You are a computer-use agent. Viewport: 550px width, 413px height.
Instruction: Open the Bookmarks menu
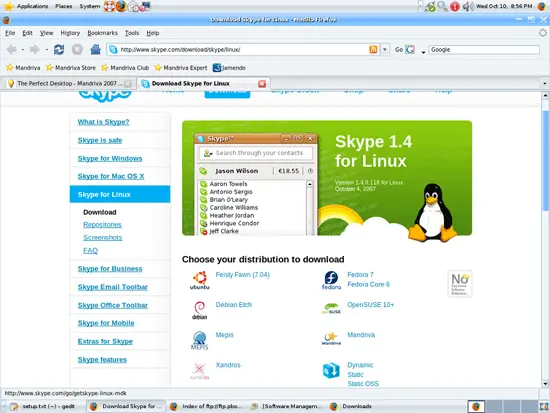click(x=102, y=33)
